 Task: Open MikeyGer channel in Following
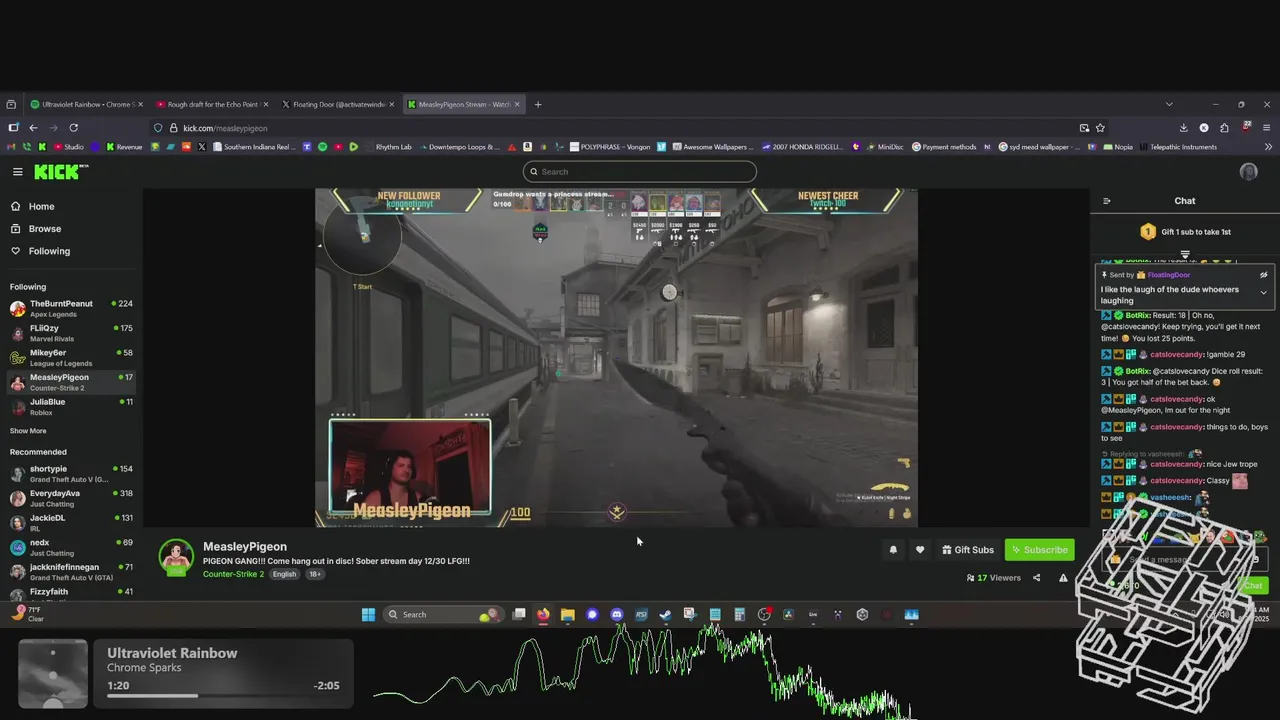tap(70, 357)
